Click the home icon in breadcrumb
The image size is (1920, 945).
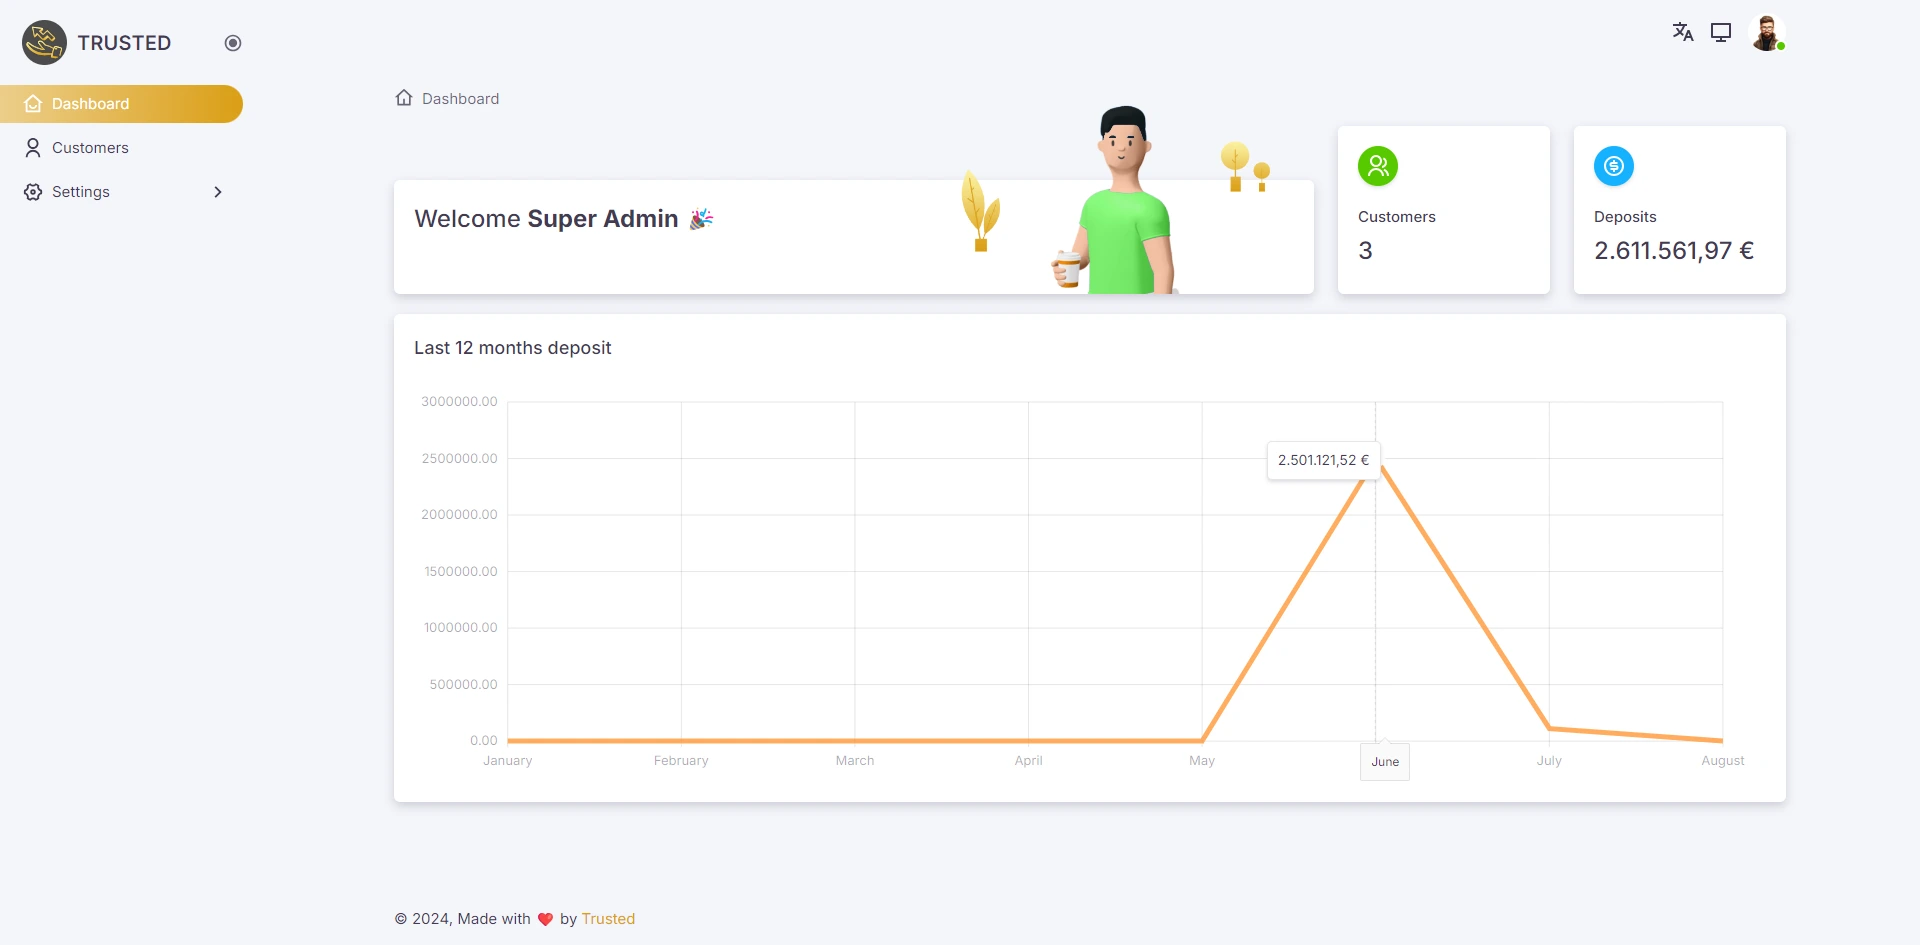(x=404, y=98)
